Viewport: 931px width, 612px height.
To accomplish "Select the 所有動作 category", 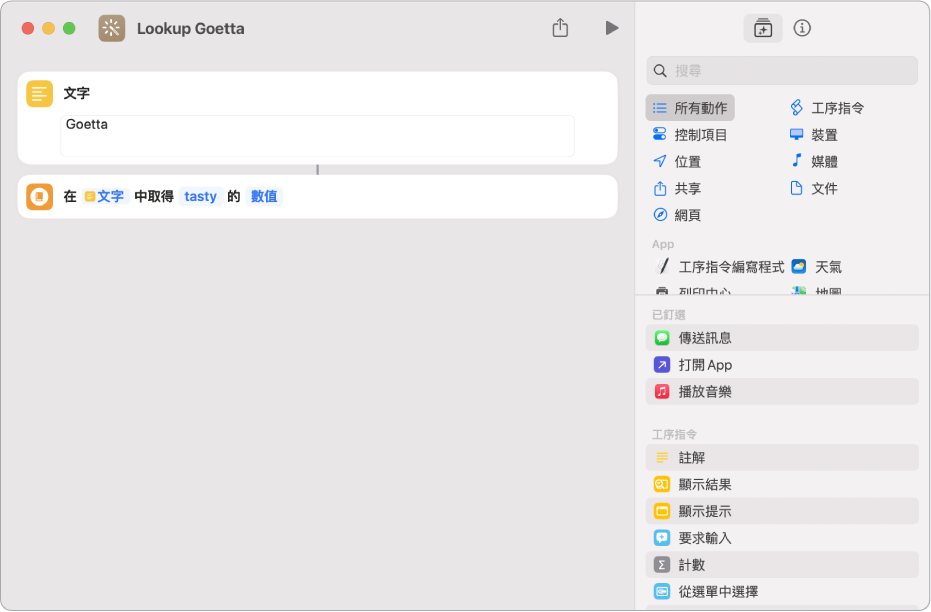I will coord(690,108).
